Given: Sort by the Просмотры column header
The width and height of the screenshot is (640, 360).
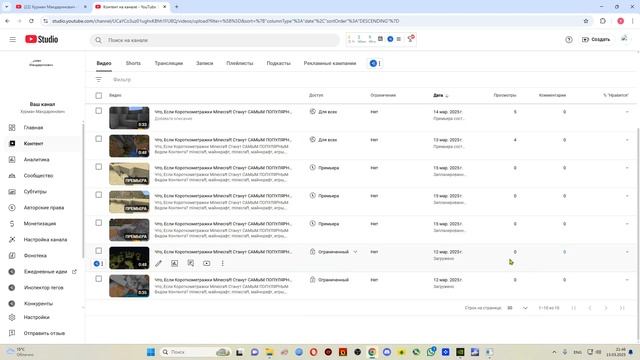Looking at the screenshot, I should (504, 95).
